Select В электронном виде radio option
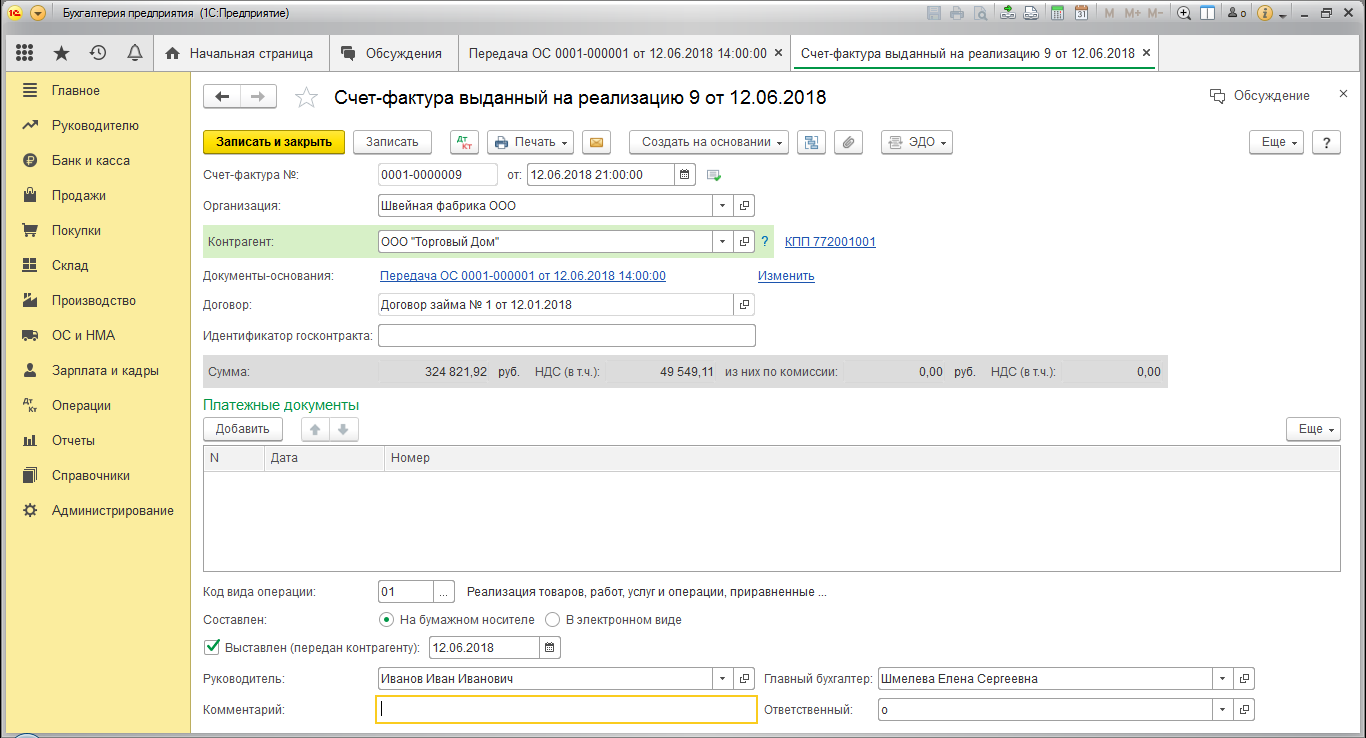Image resolution: width=1366 pixels, height=738 pixels. click(552, 620)
